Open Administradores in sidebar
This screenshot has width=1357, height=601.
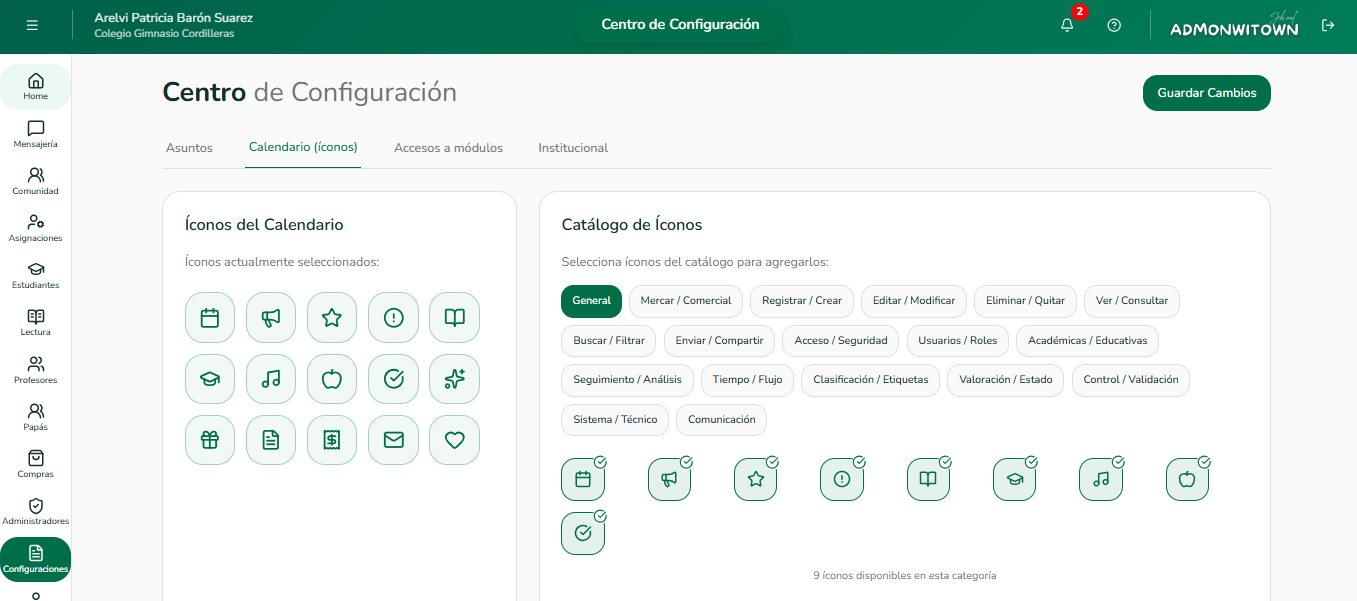[36, 511]
